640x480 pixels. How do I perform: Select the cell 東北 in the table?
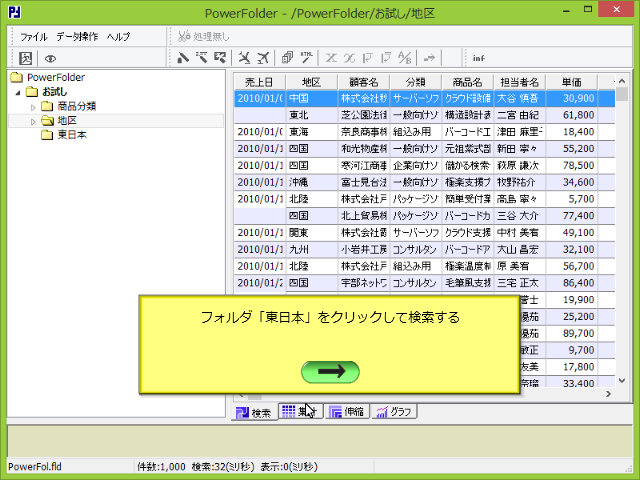[312, 115]
